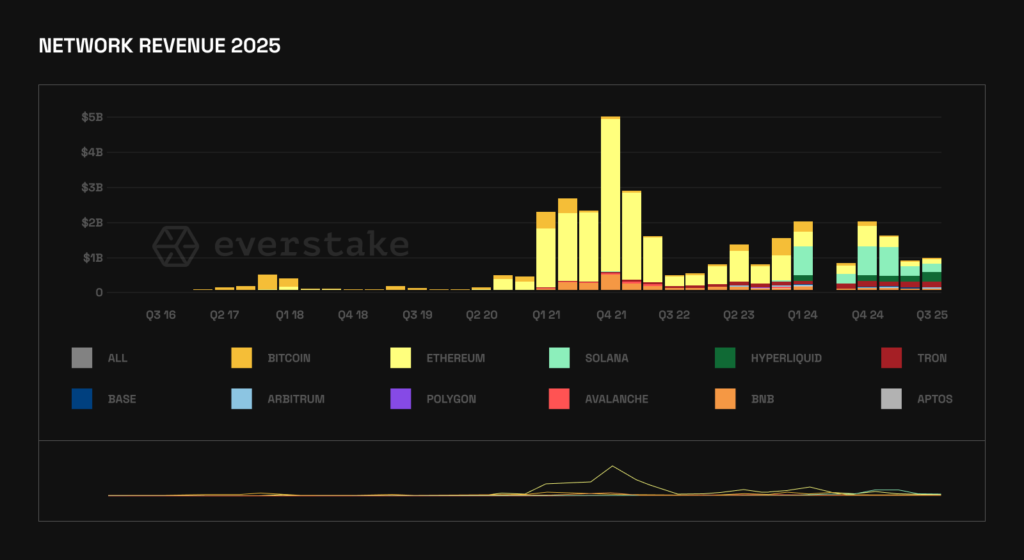Toggle the Avalanche legend swatch
This screenshot has height=560, width=1024.
[562, 399]
